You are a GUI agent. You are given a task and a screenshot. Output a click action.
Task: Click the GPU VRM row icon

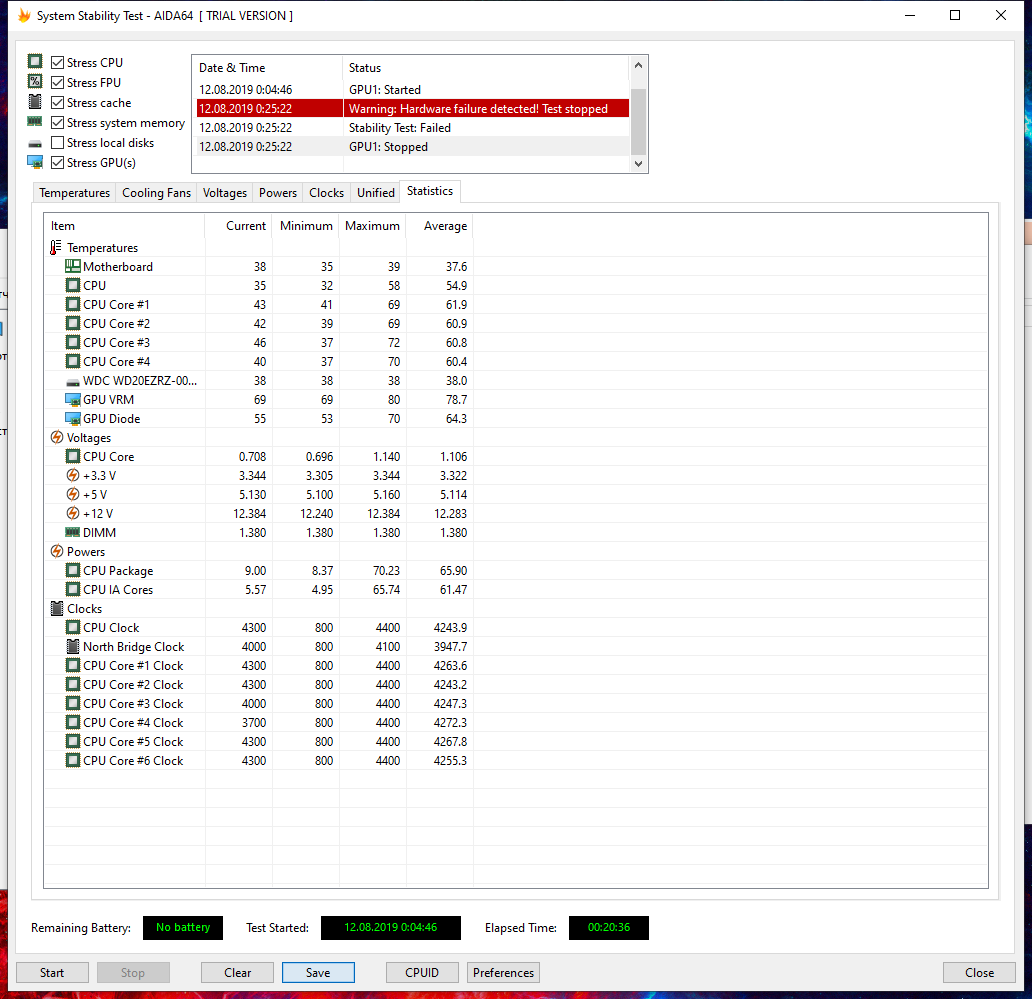[x=72, y=399]
